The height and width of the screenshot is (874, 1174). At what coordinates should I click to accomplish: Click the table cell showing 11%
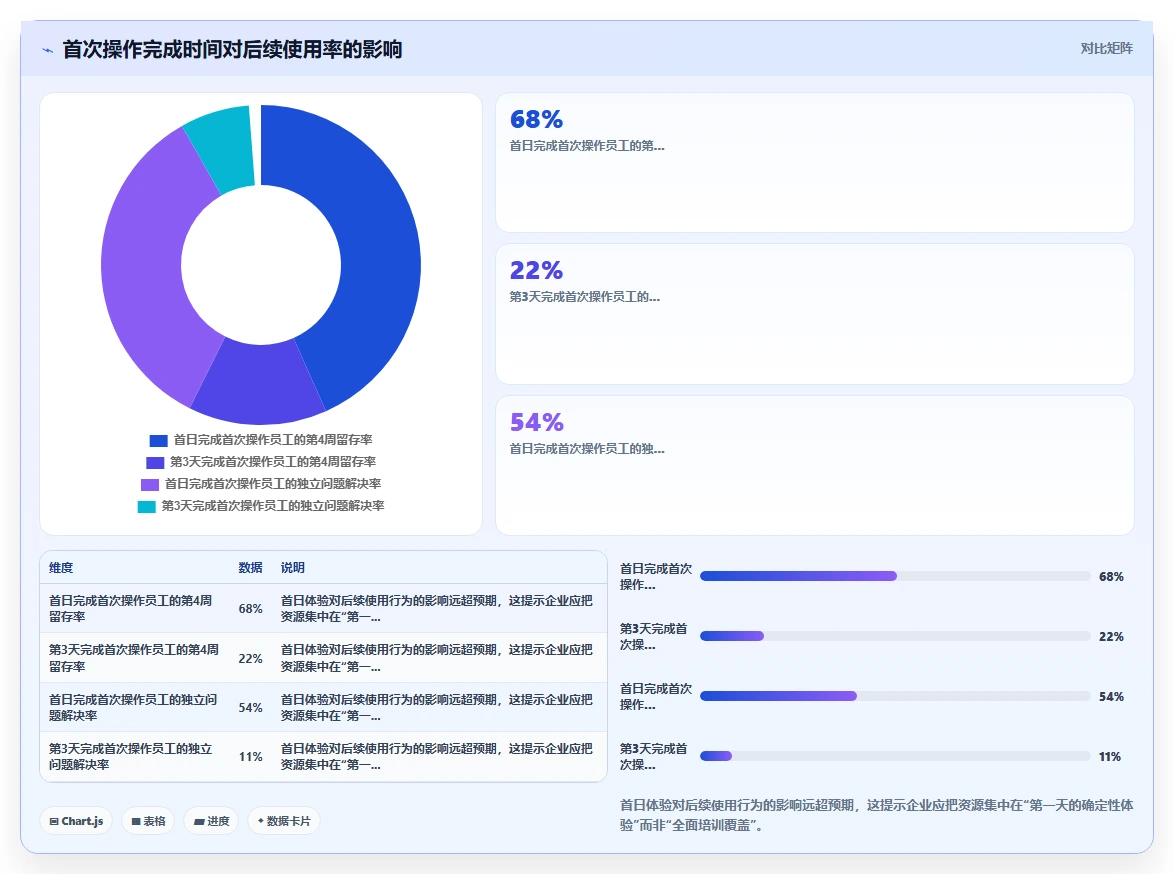250,757
